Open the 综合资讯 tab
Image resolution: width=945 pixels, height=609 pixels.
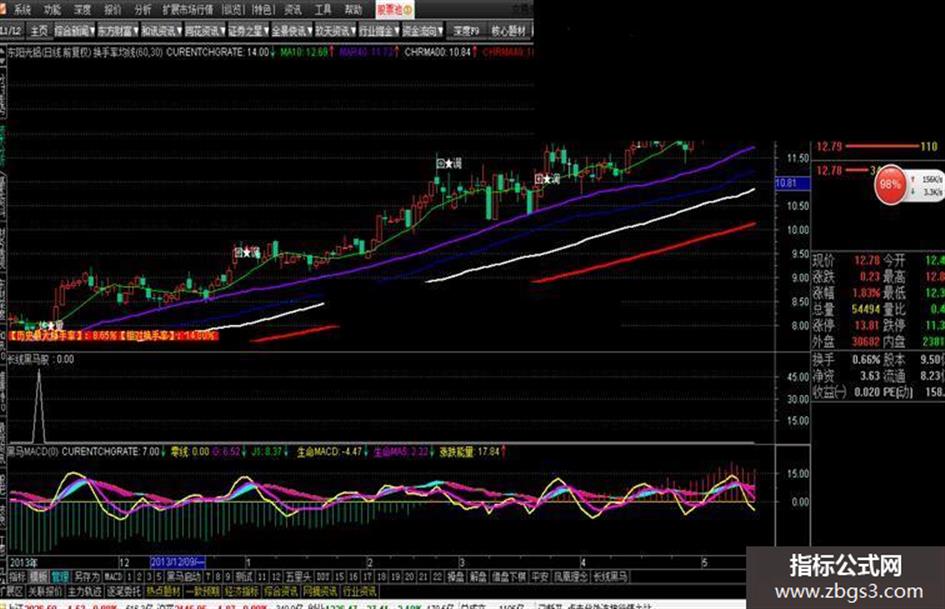(281, 591)
